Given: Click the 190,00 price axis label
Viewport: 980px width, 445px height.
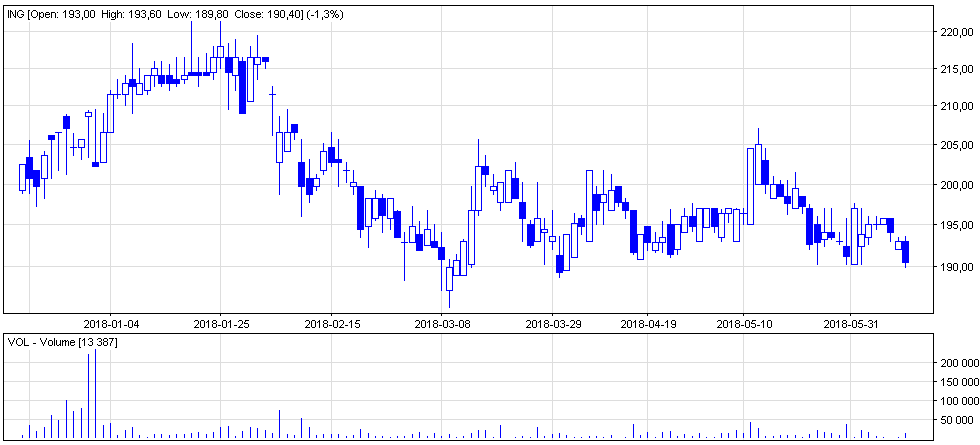Looking at the screenshot, I should coord(957,267).
